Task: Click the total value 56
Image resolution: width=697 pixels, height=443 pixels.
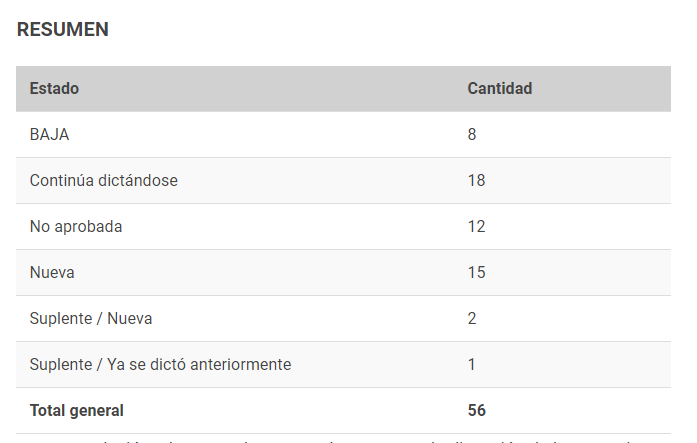Action: pos(477,411)
